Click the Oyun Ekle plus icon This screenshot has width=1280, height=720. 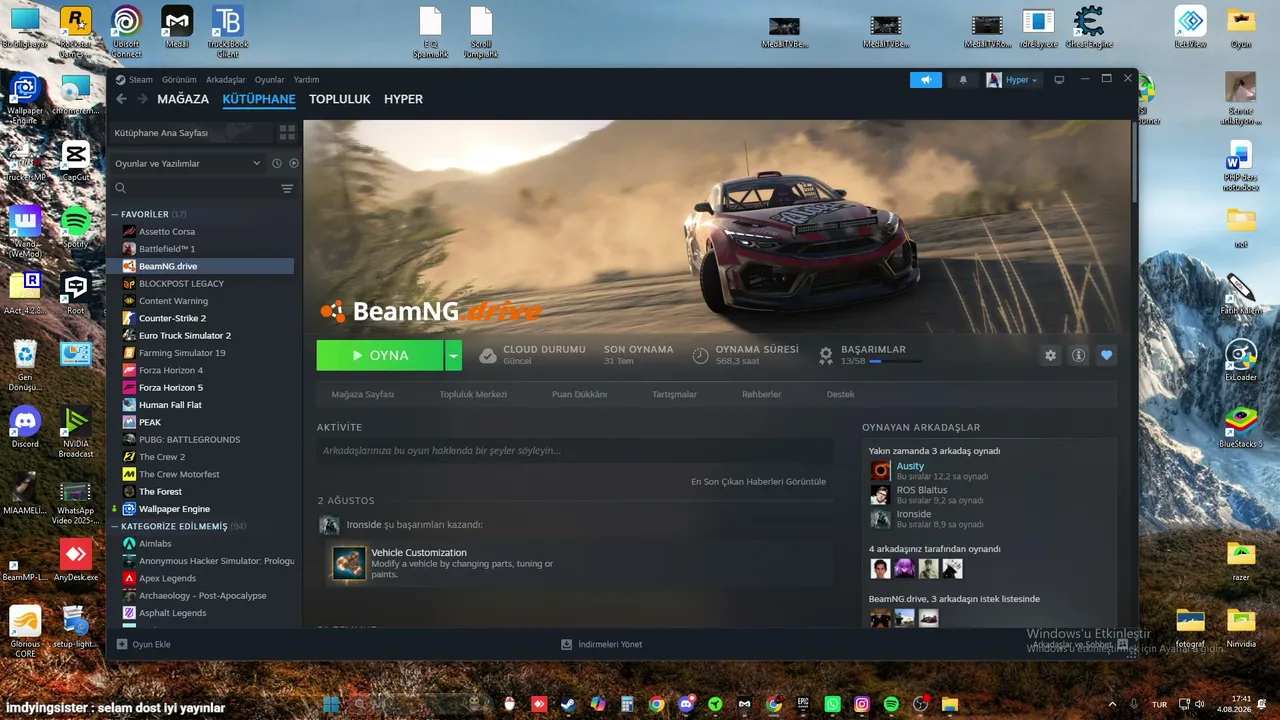point(122,644)
